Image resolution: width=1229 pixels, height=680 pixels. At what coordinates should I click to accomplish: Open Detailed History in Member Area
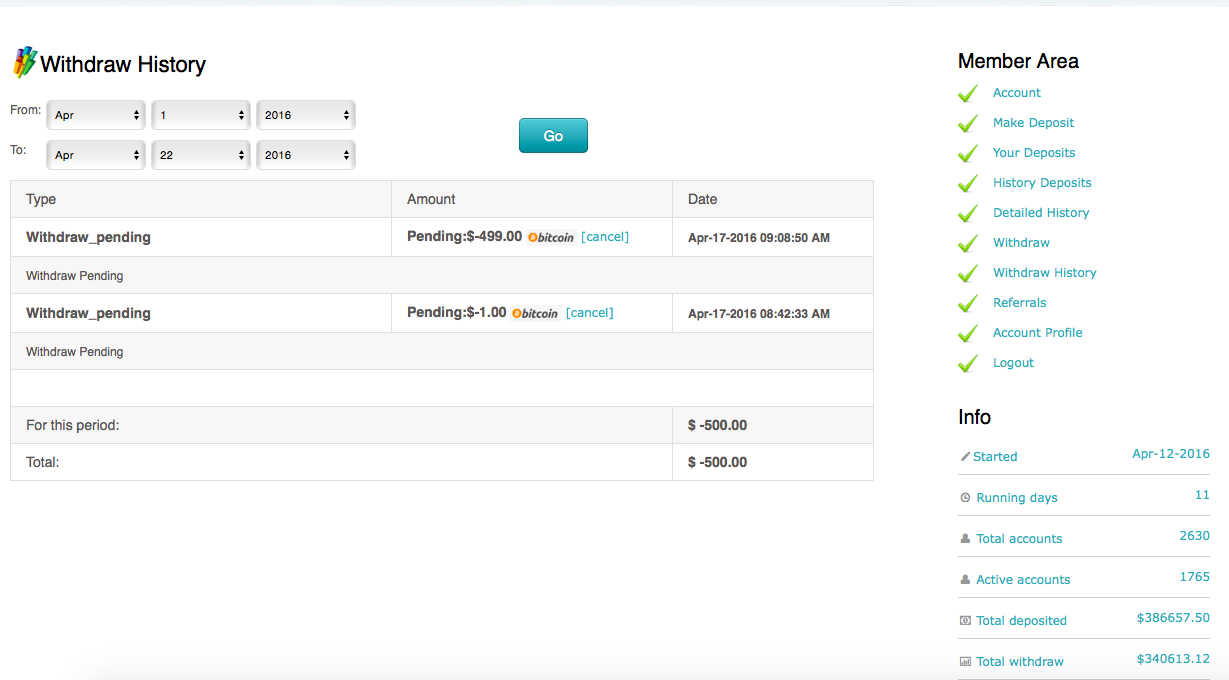[x=1040, y=213]
